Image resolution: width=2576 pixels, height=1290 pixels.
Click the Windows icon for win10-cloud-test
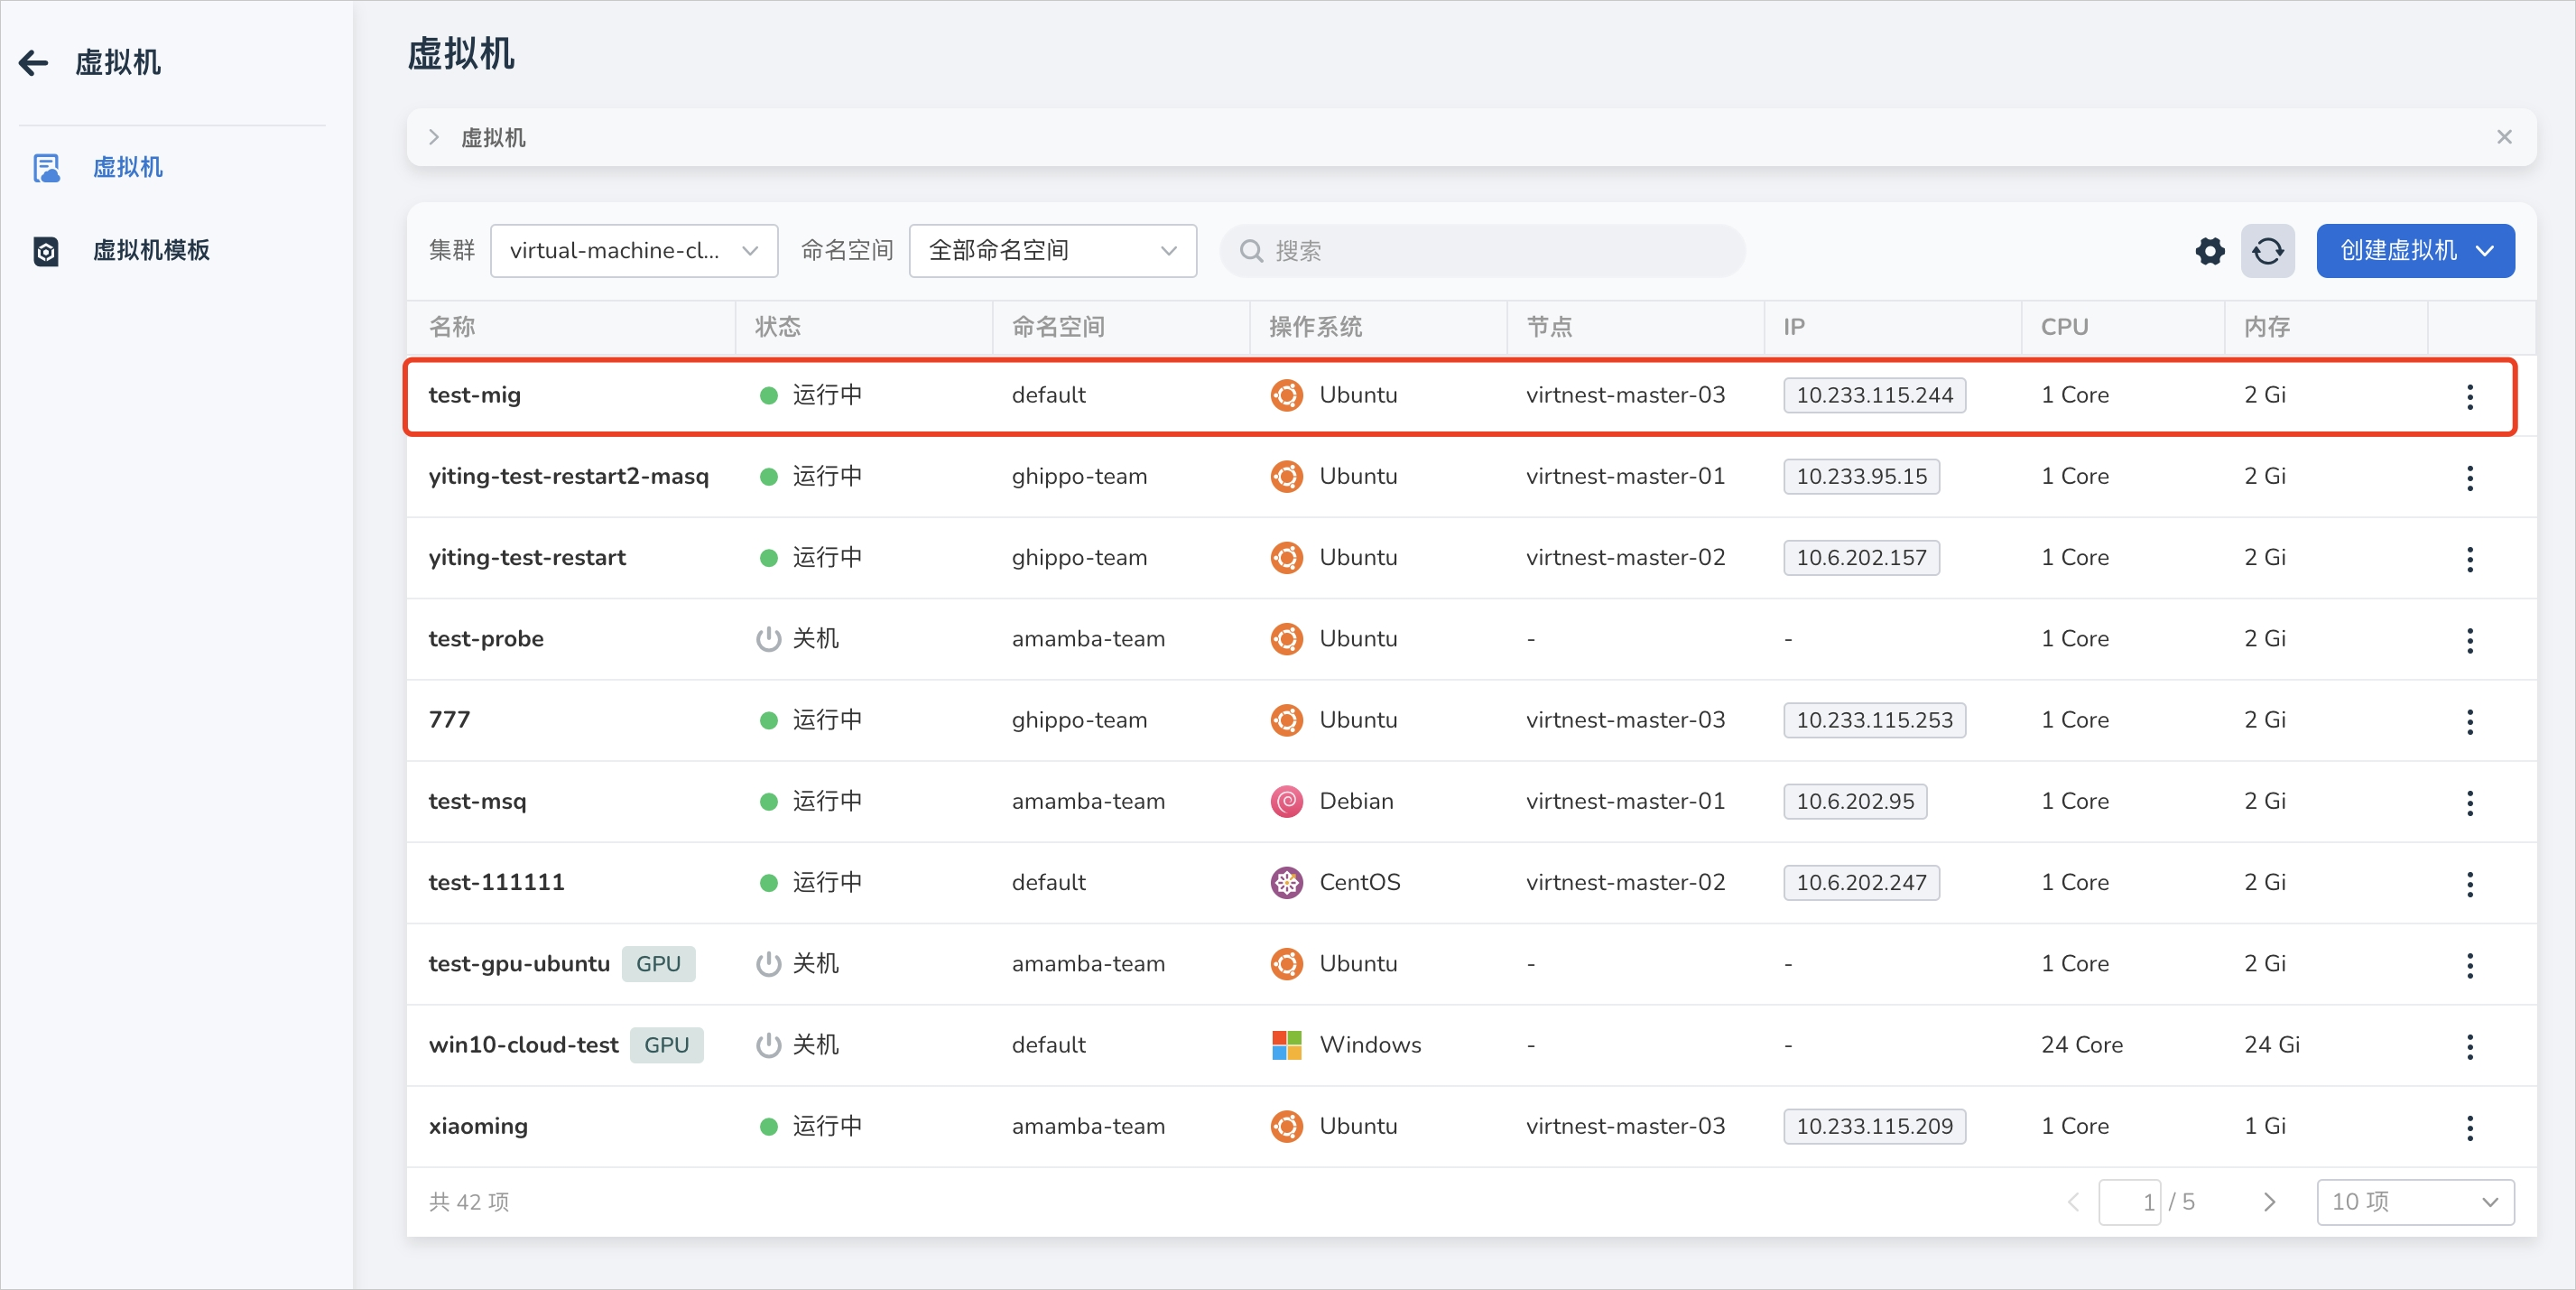pos(1286,1045)
